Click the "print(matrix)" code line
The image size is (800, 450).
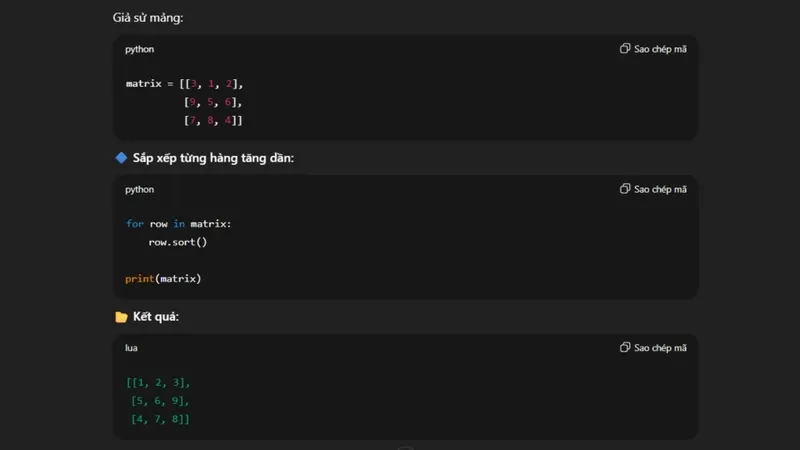pyautogui.click(x=163, y=278)
